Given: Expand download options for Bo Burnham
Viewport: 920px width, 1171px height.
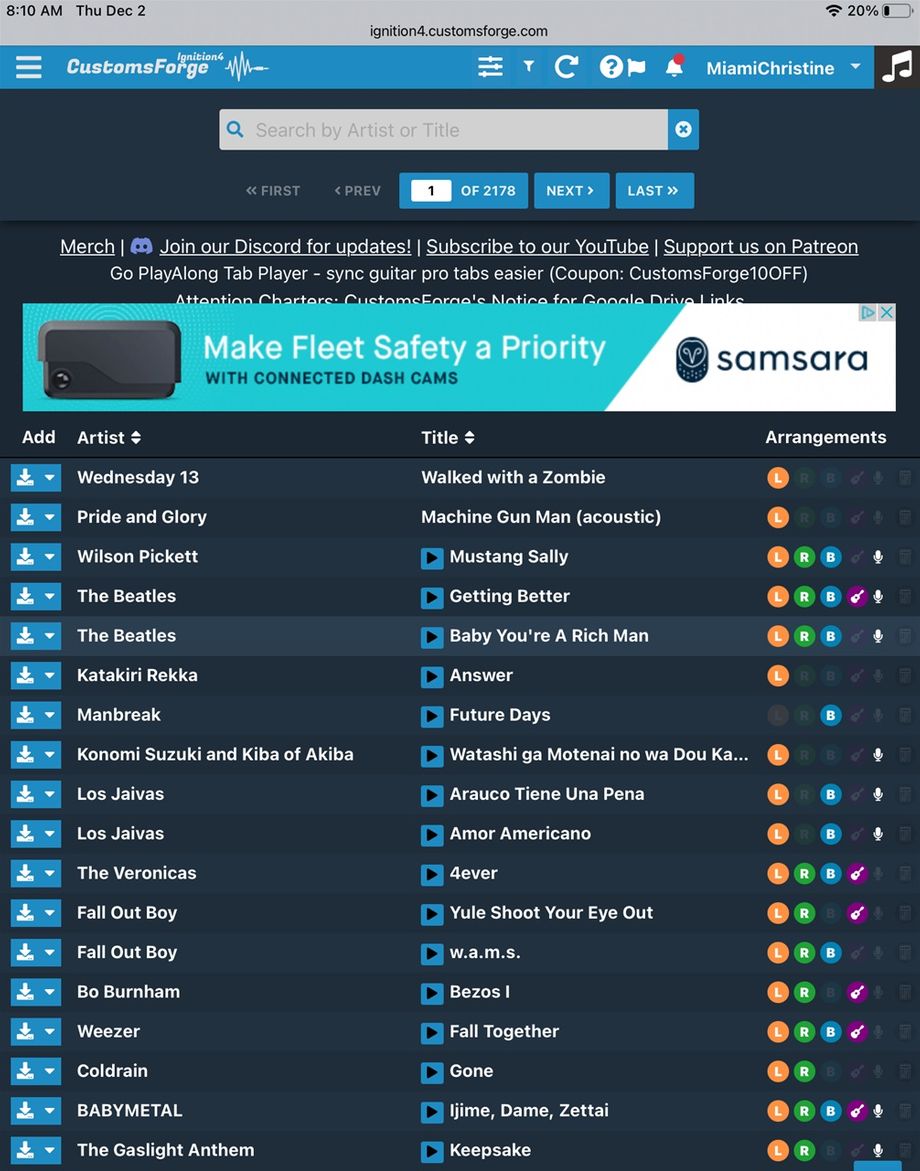Looking at the screenshot, I should (50, 992).
